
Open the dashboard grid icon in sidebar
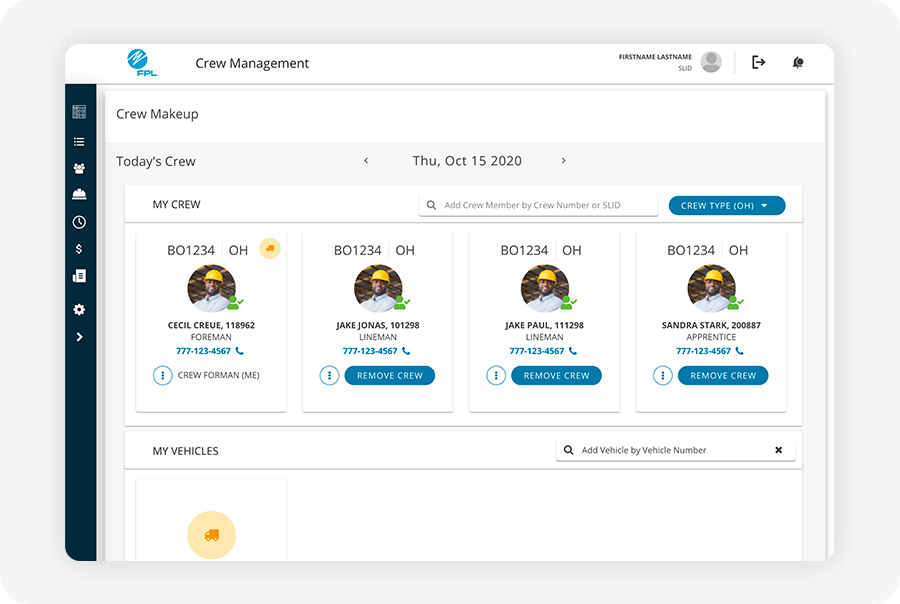click(x=79, y=112)
